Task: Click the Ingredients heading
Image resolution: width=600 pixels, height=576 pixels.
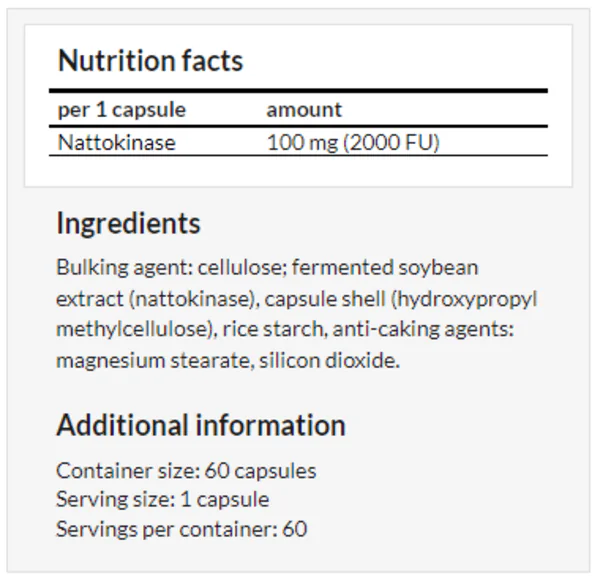Action: point(128,223)
